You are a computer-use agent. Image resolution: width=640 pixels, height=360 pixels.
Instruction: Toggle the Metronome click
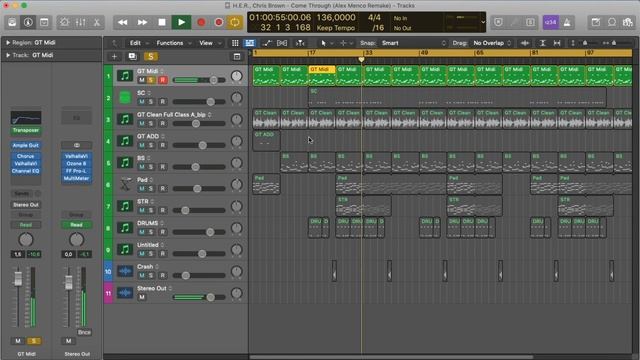(567, 22)
